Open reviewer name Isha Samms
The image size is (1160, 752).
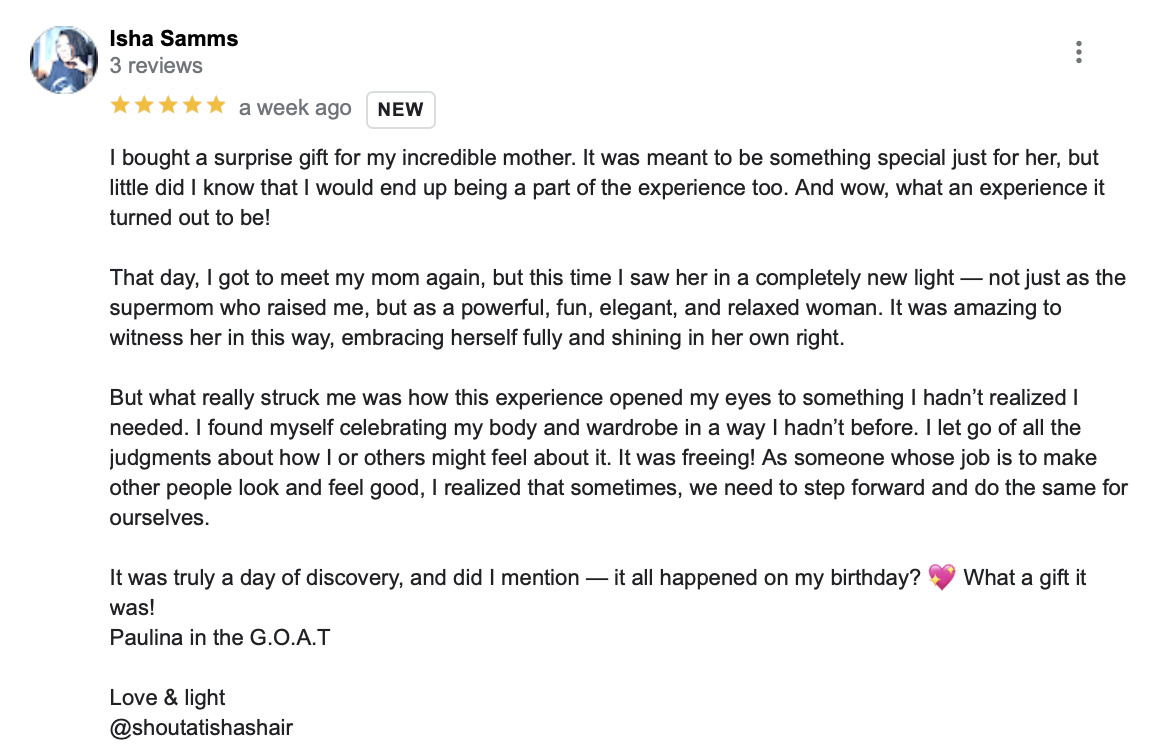[173, 39]
